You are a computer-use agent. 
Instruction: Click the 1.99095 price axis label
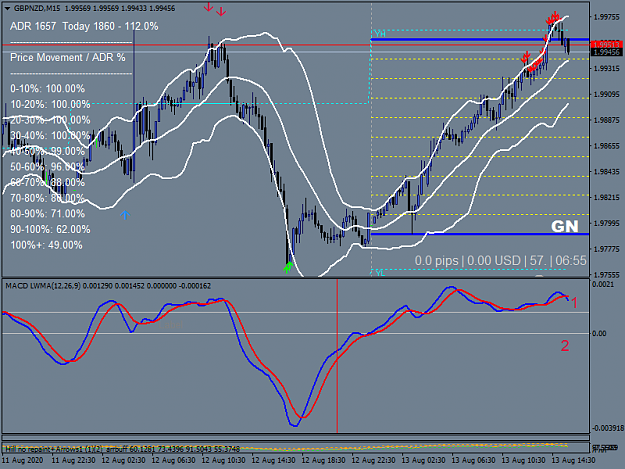pos(607,94)
